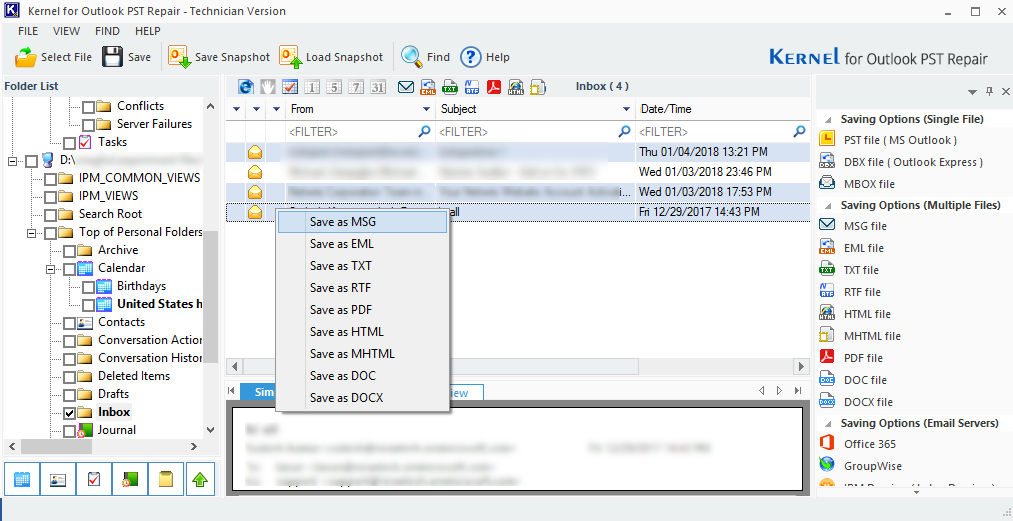Click the red PDF icon above message list
The width and height of the screenshot is (1013, 521).
(x=494, y=87)
